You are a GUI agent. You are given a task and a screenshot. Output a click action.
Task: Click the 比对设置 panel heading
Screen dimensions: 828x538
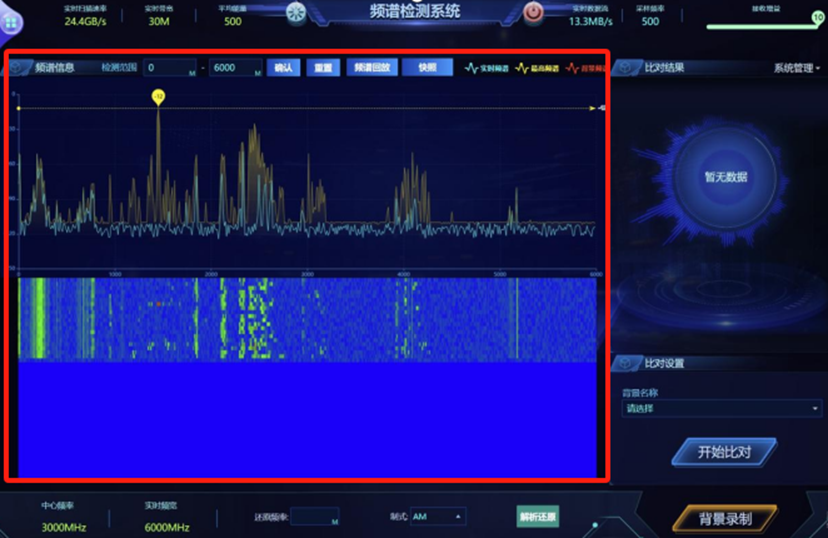click(664, 363)
